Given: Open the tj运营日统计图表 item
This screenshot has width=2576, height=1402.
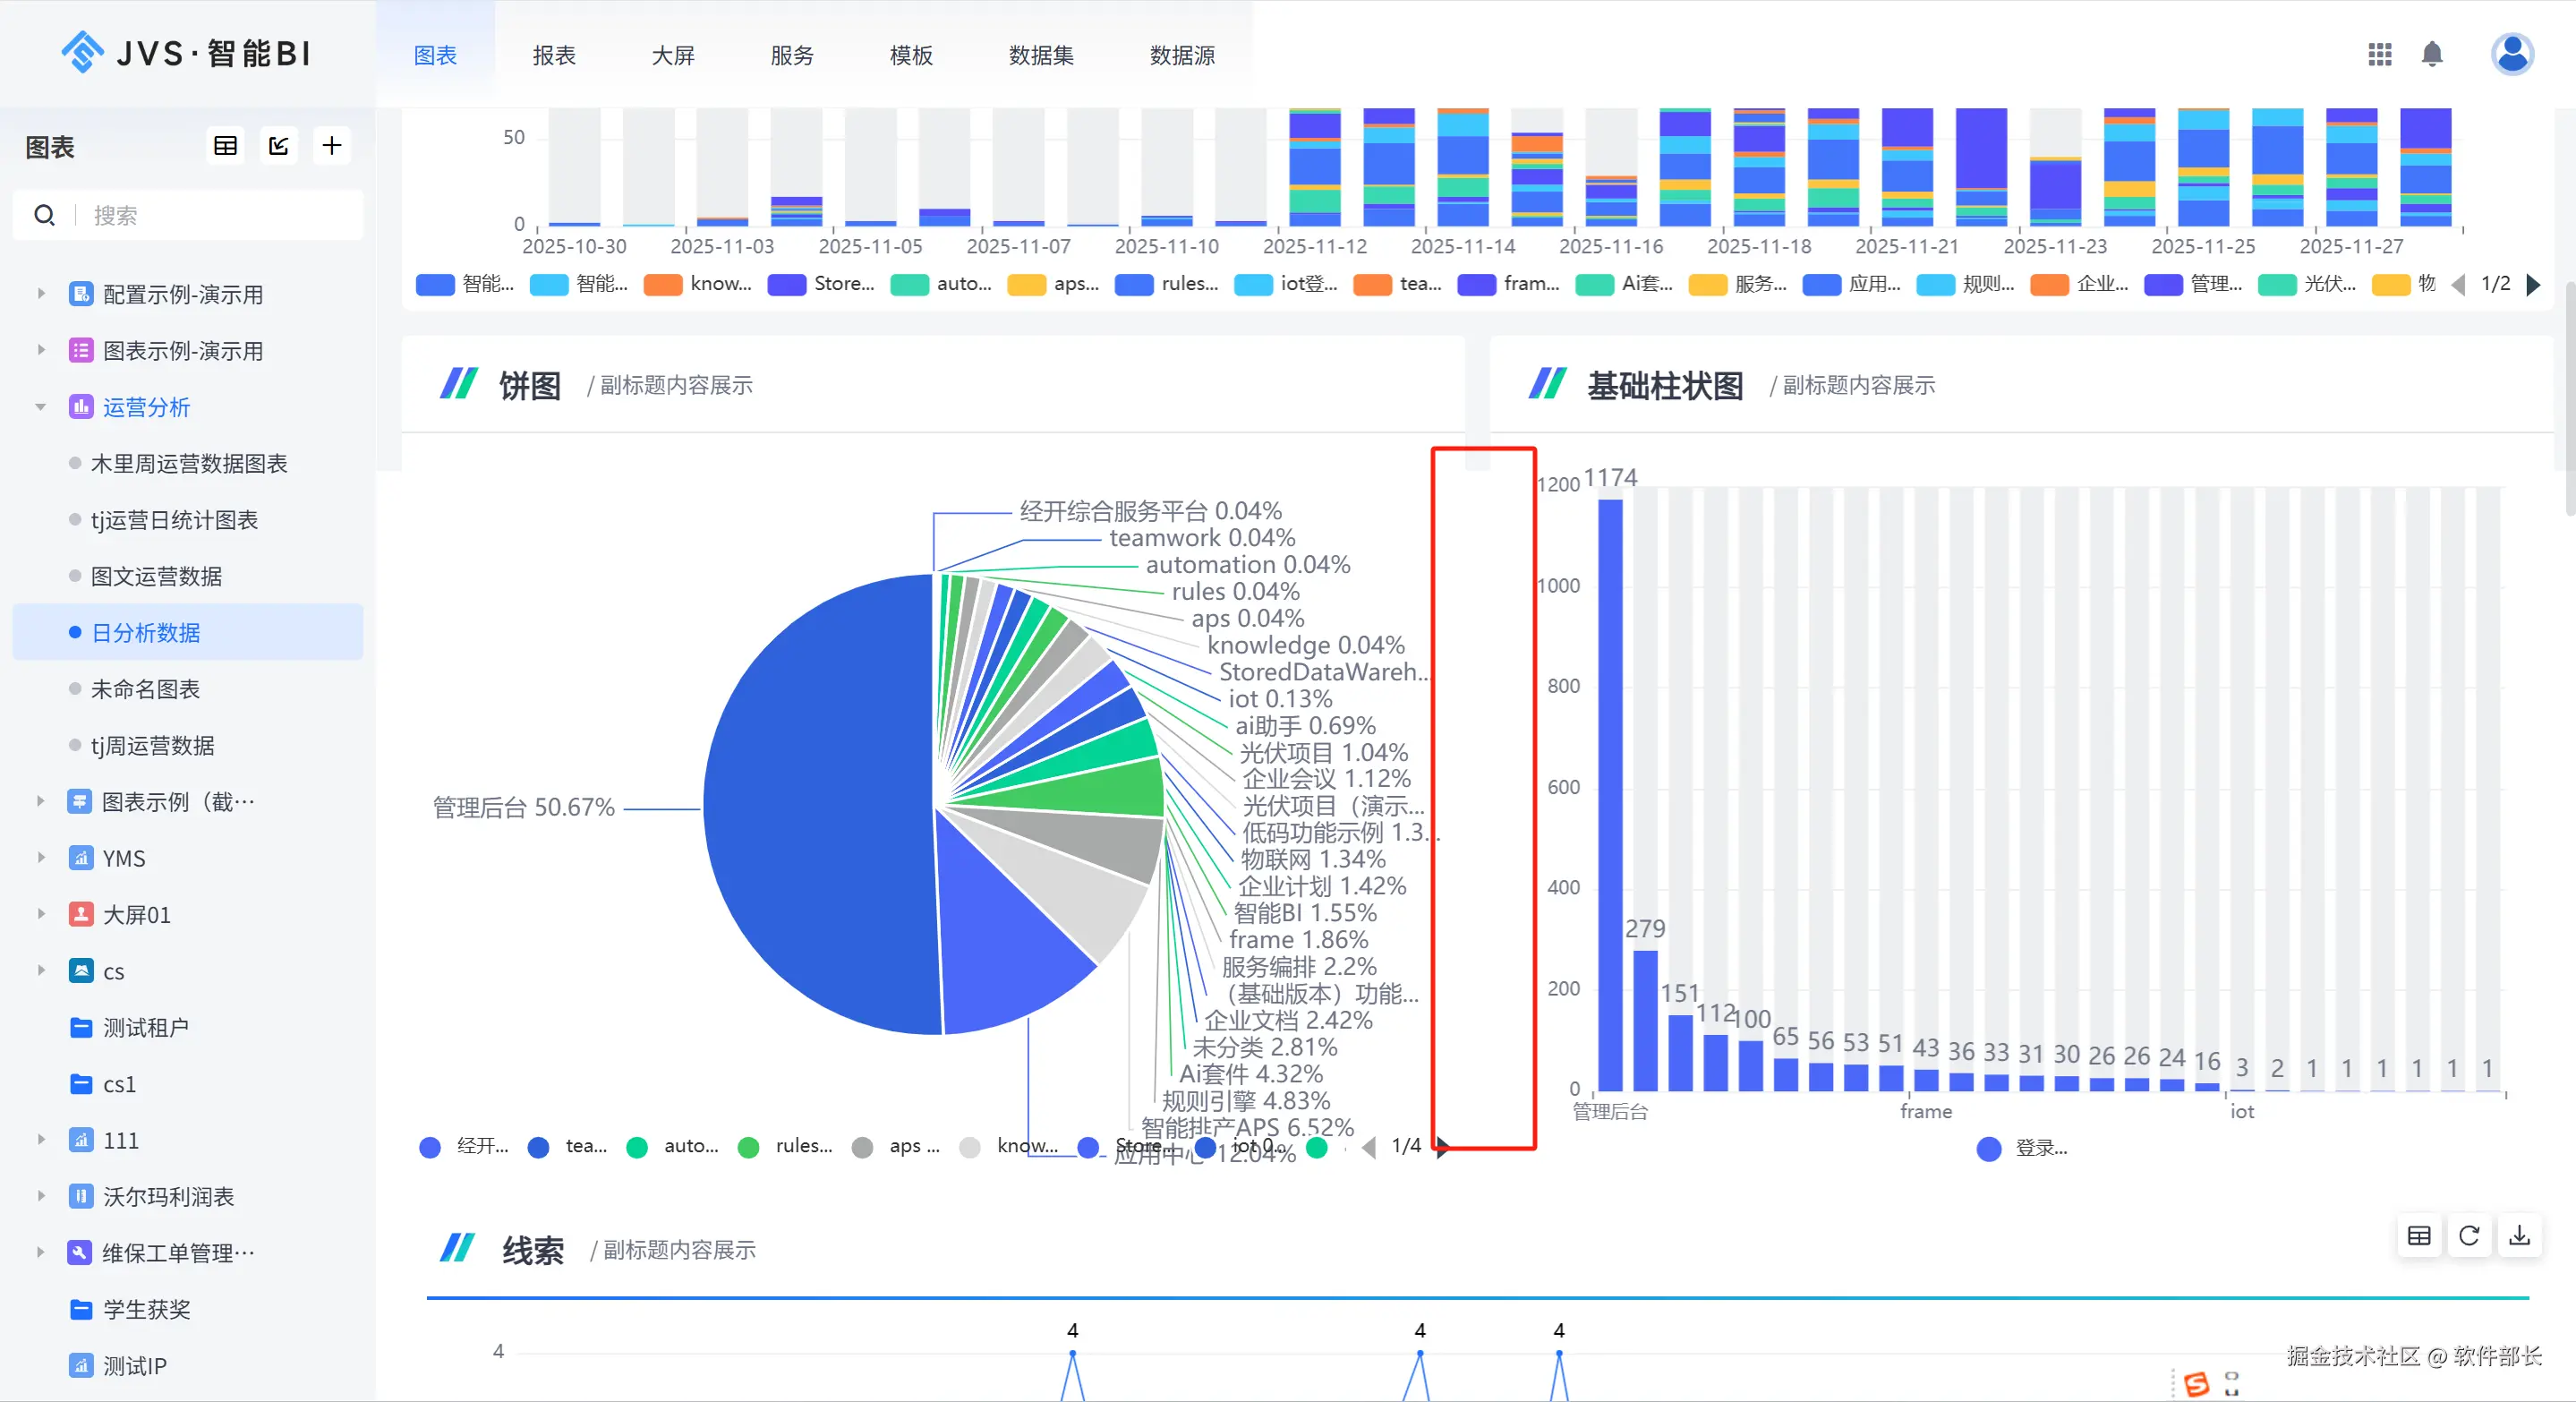Looking at the screenshot, I should [x=174, y=520].
